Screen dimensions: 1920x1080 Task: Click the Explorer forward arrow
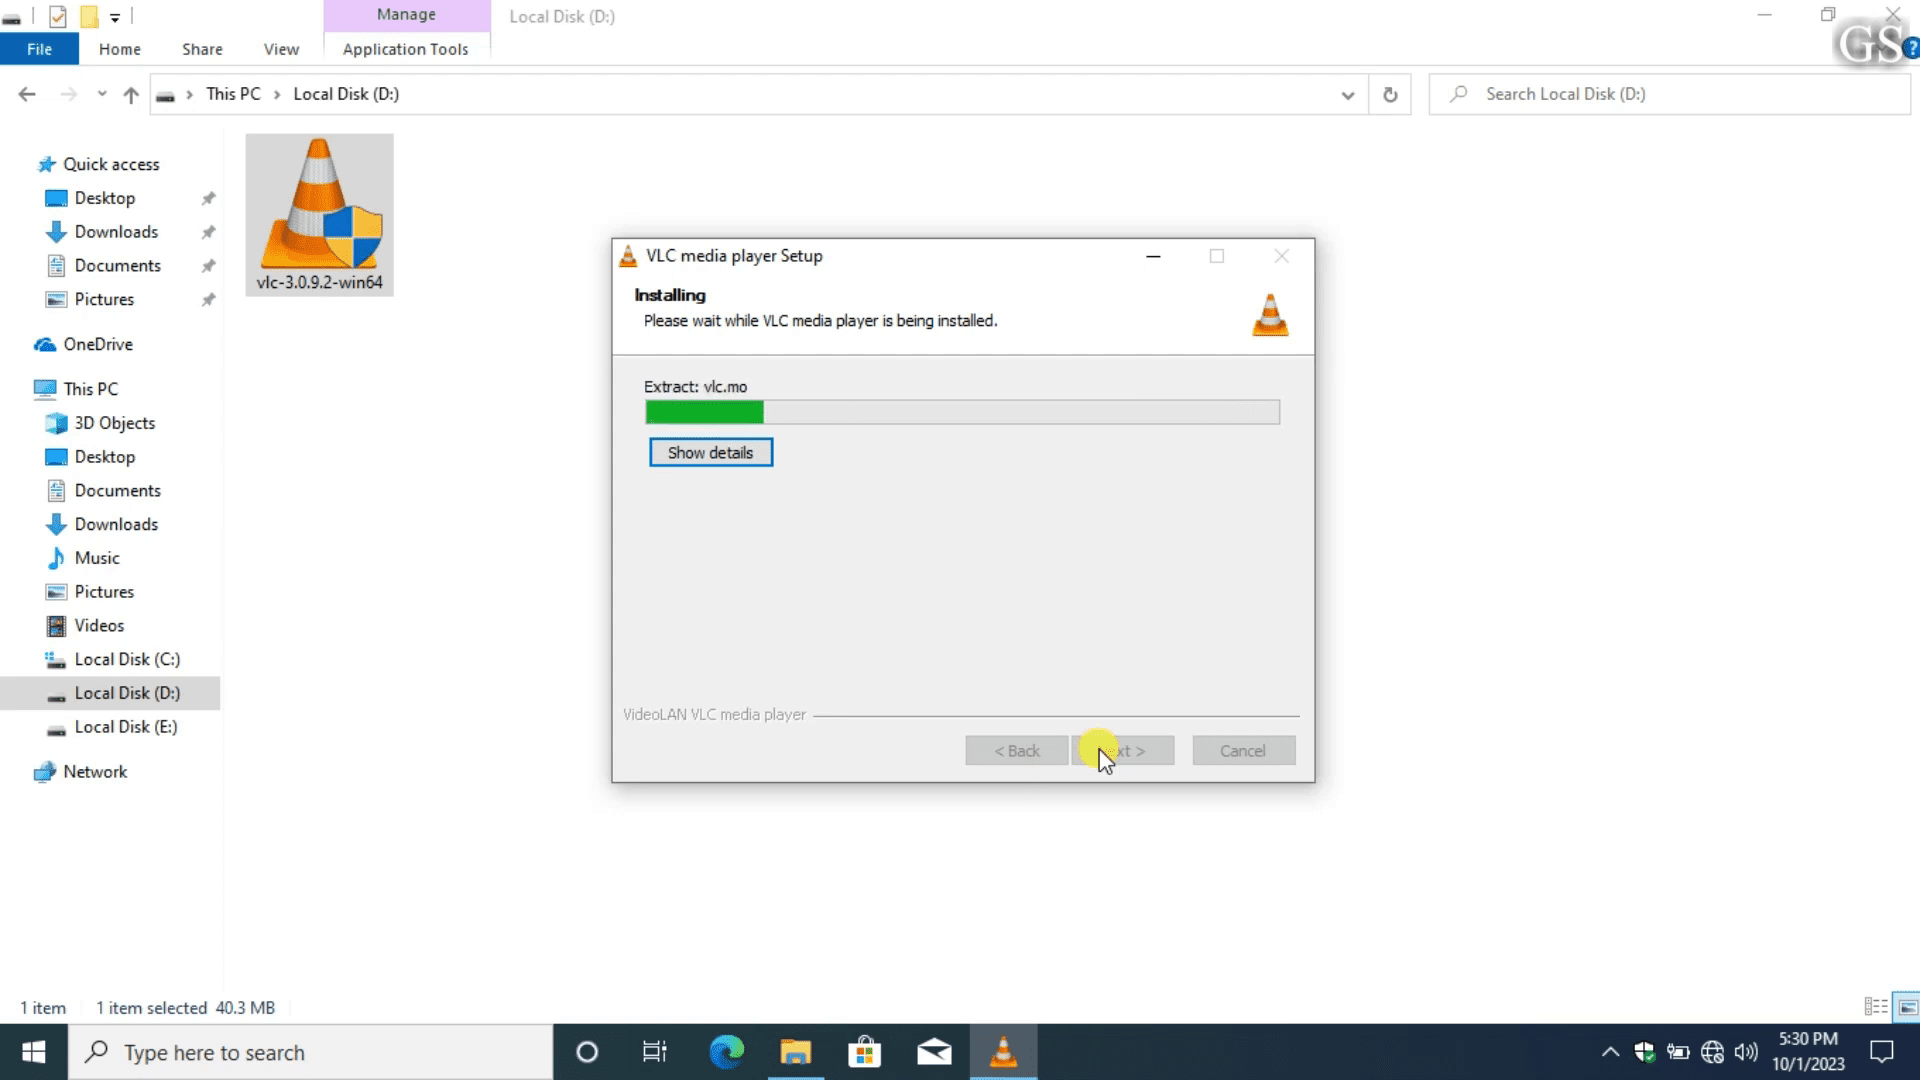68,94
